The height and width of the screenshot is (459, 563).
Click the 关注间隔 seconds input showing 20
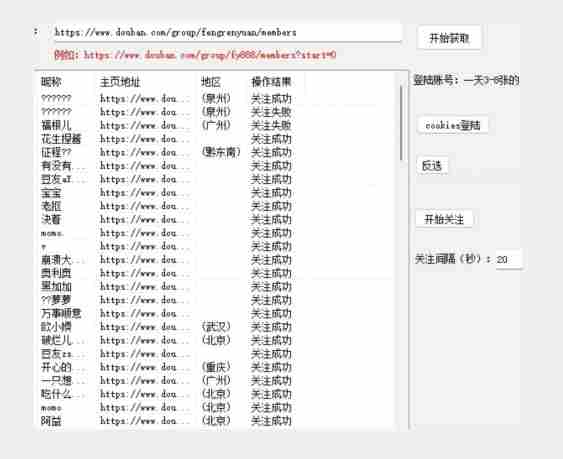click(x=508, y=259)
